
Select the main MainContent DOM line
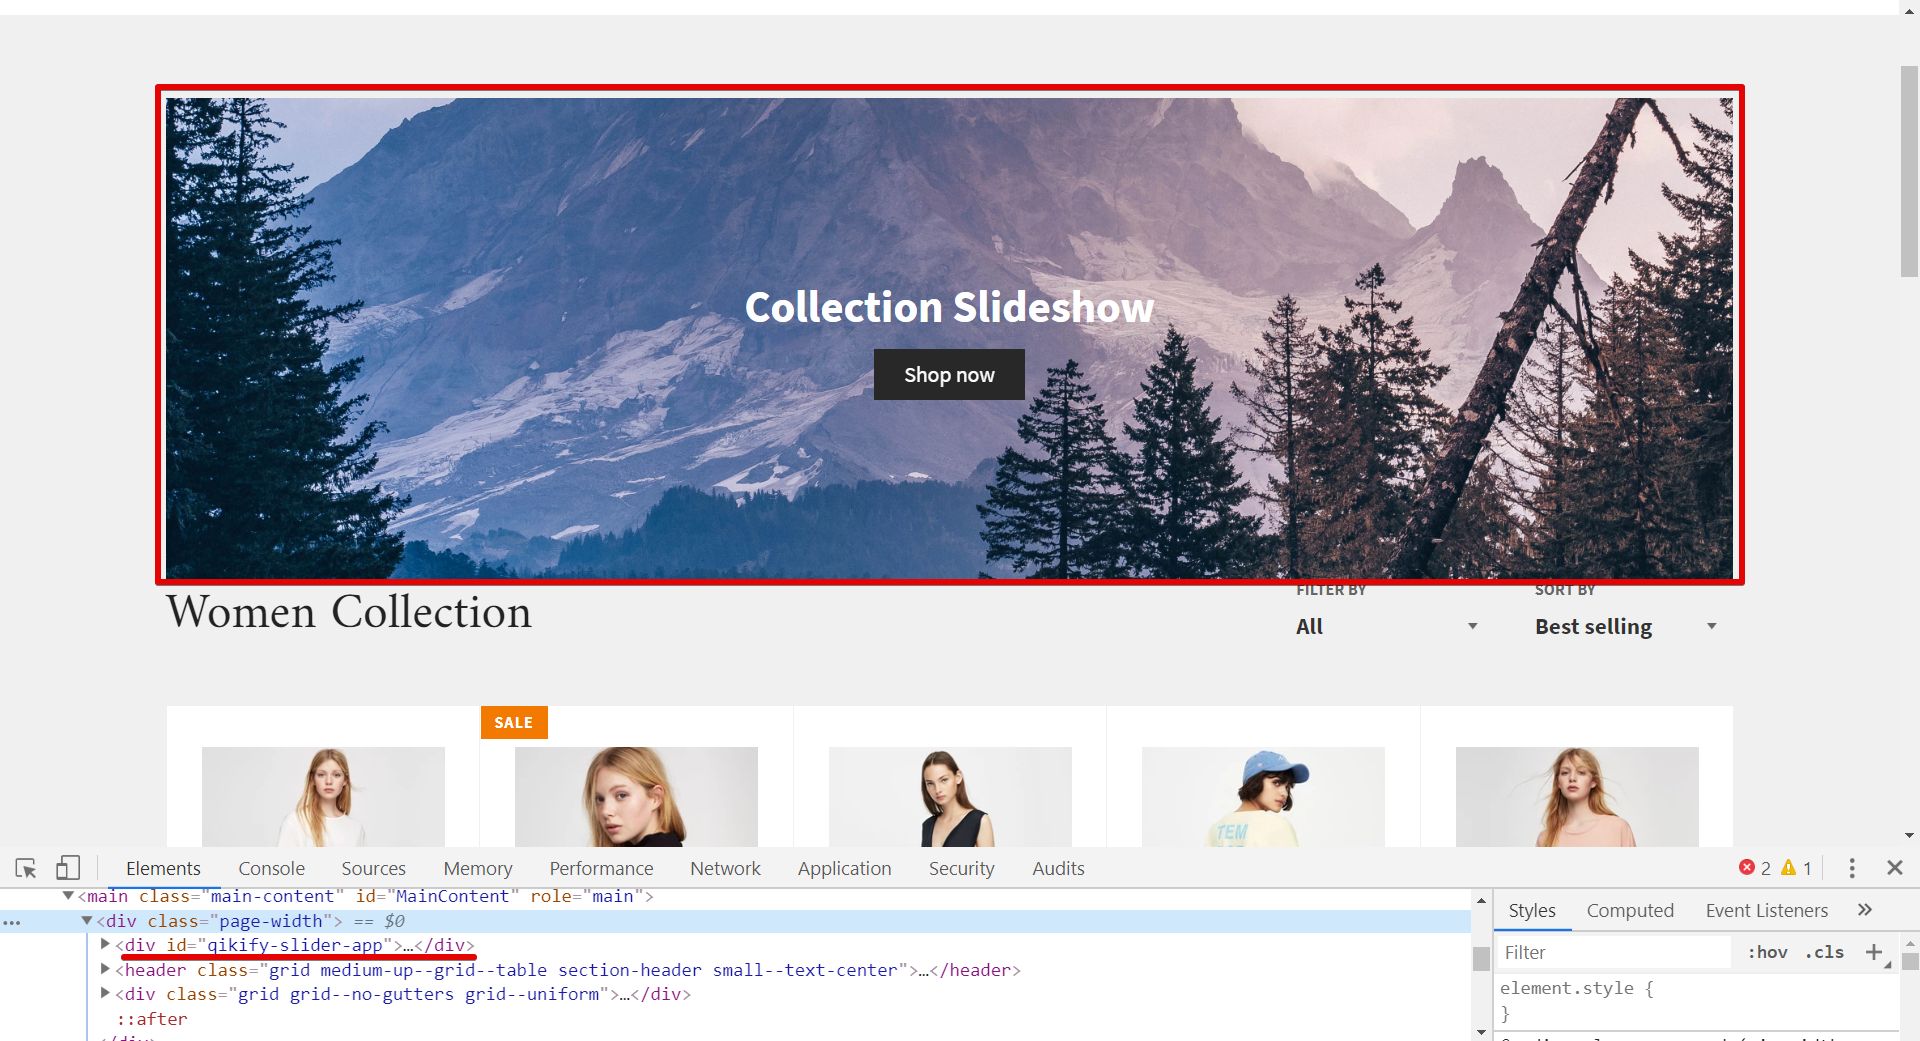pos(366,896)
